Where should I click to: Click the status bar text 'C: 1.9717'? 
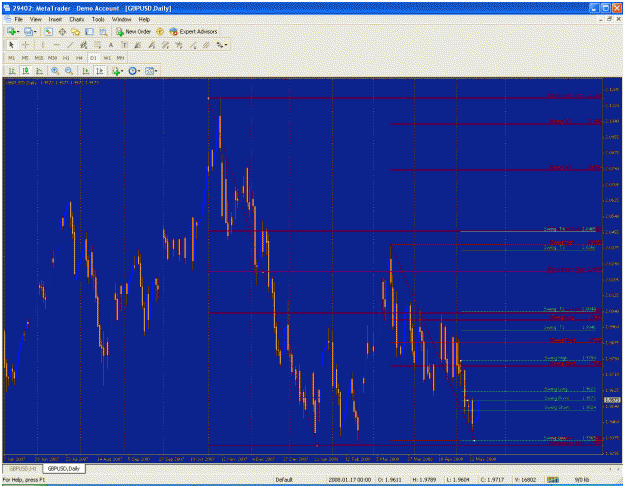(494, 480)
